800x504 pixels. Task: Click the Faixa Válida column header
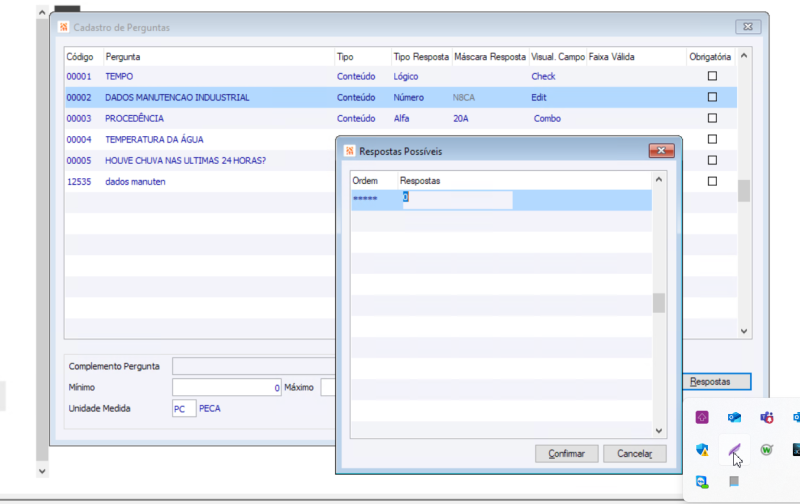pos(611,57)
